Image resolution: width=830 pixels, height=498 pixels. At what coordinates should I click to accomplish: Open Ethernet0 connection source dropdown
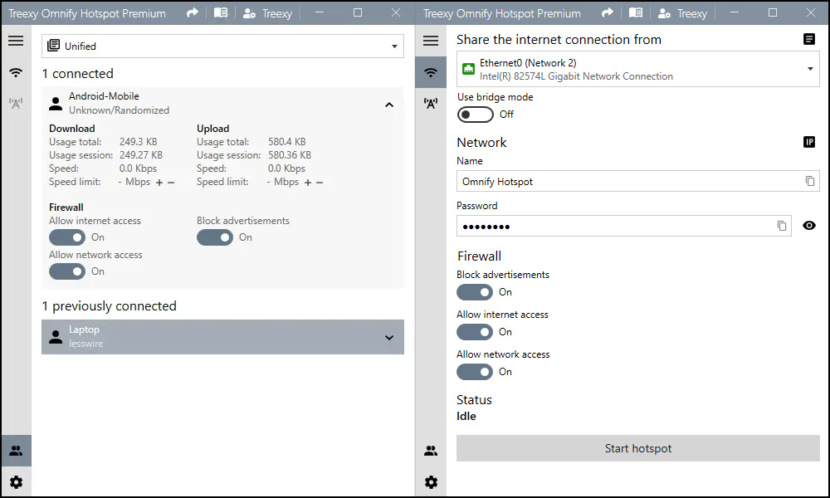pos(638,69)
